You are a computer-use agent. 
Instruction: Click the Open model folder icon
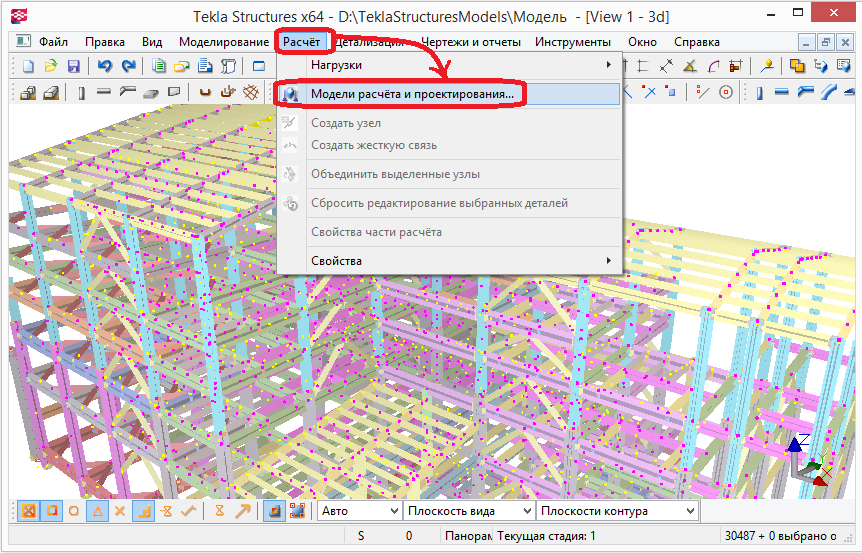[51, 67]
